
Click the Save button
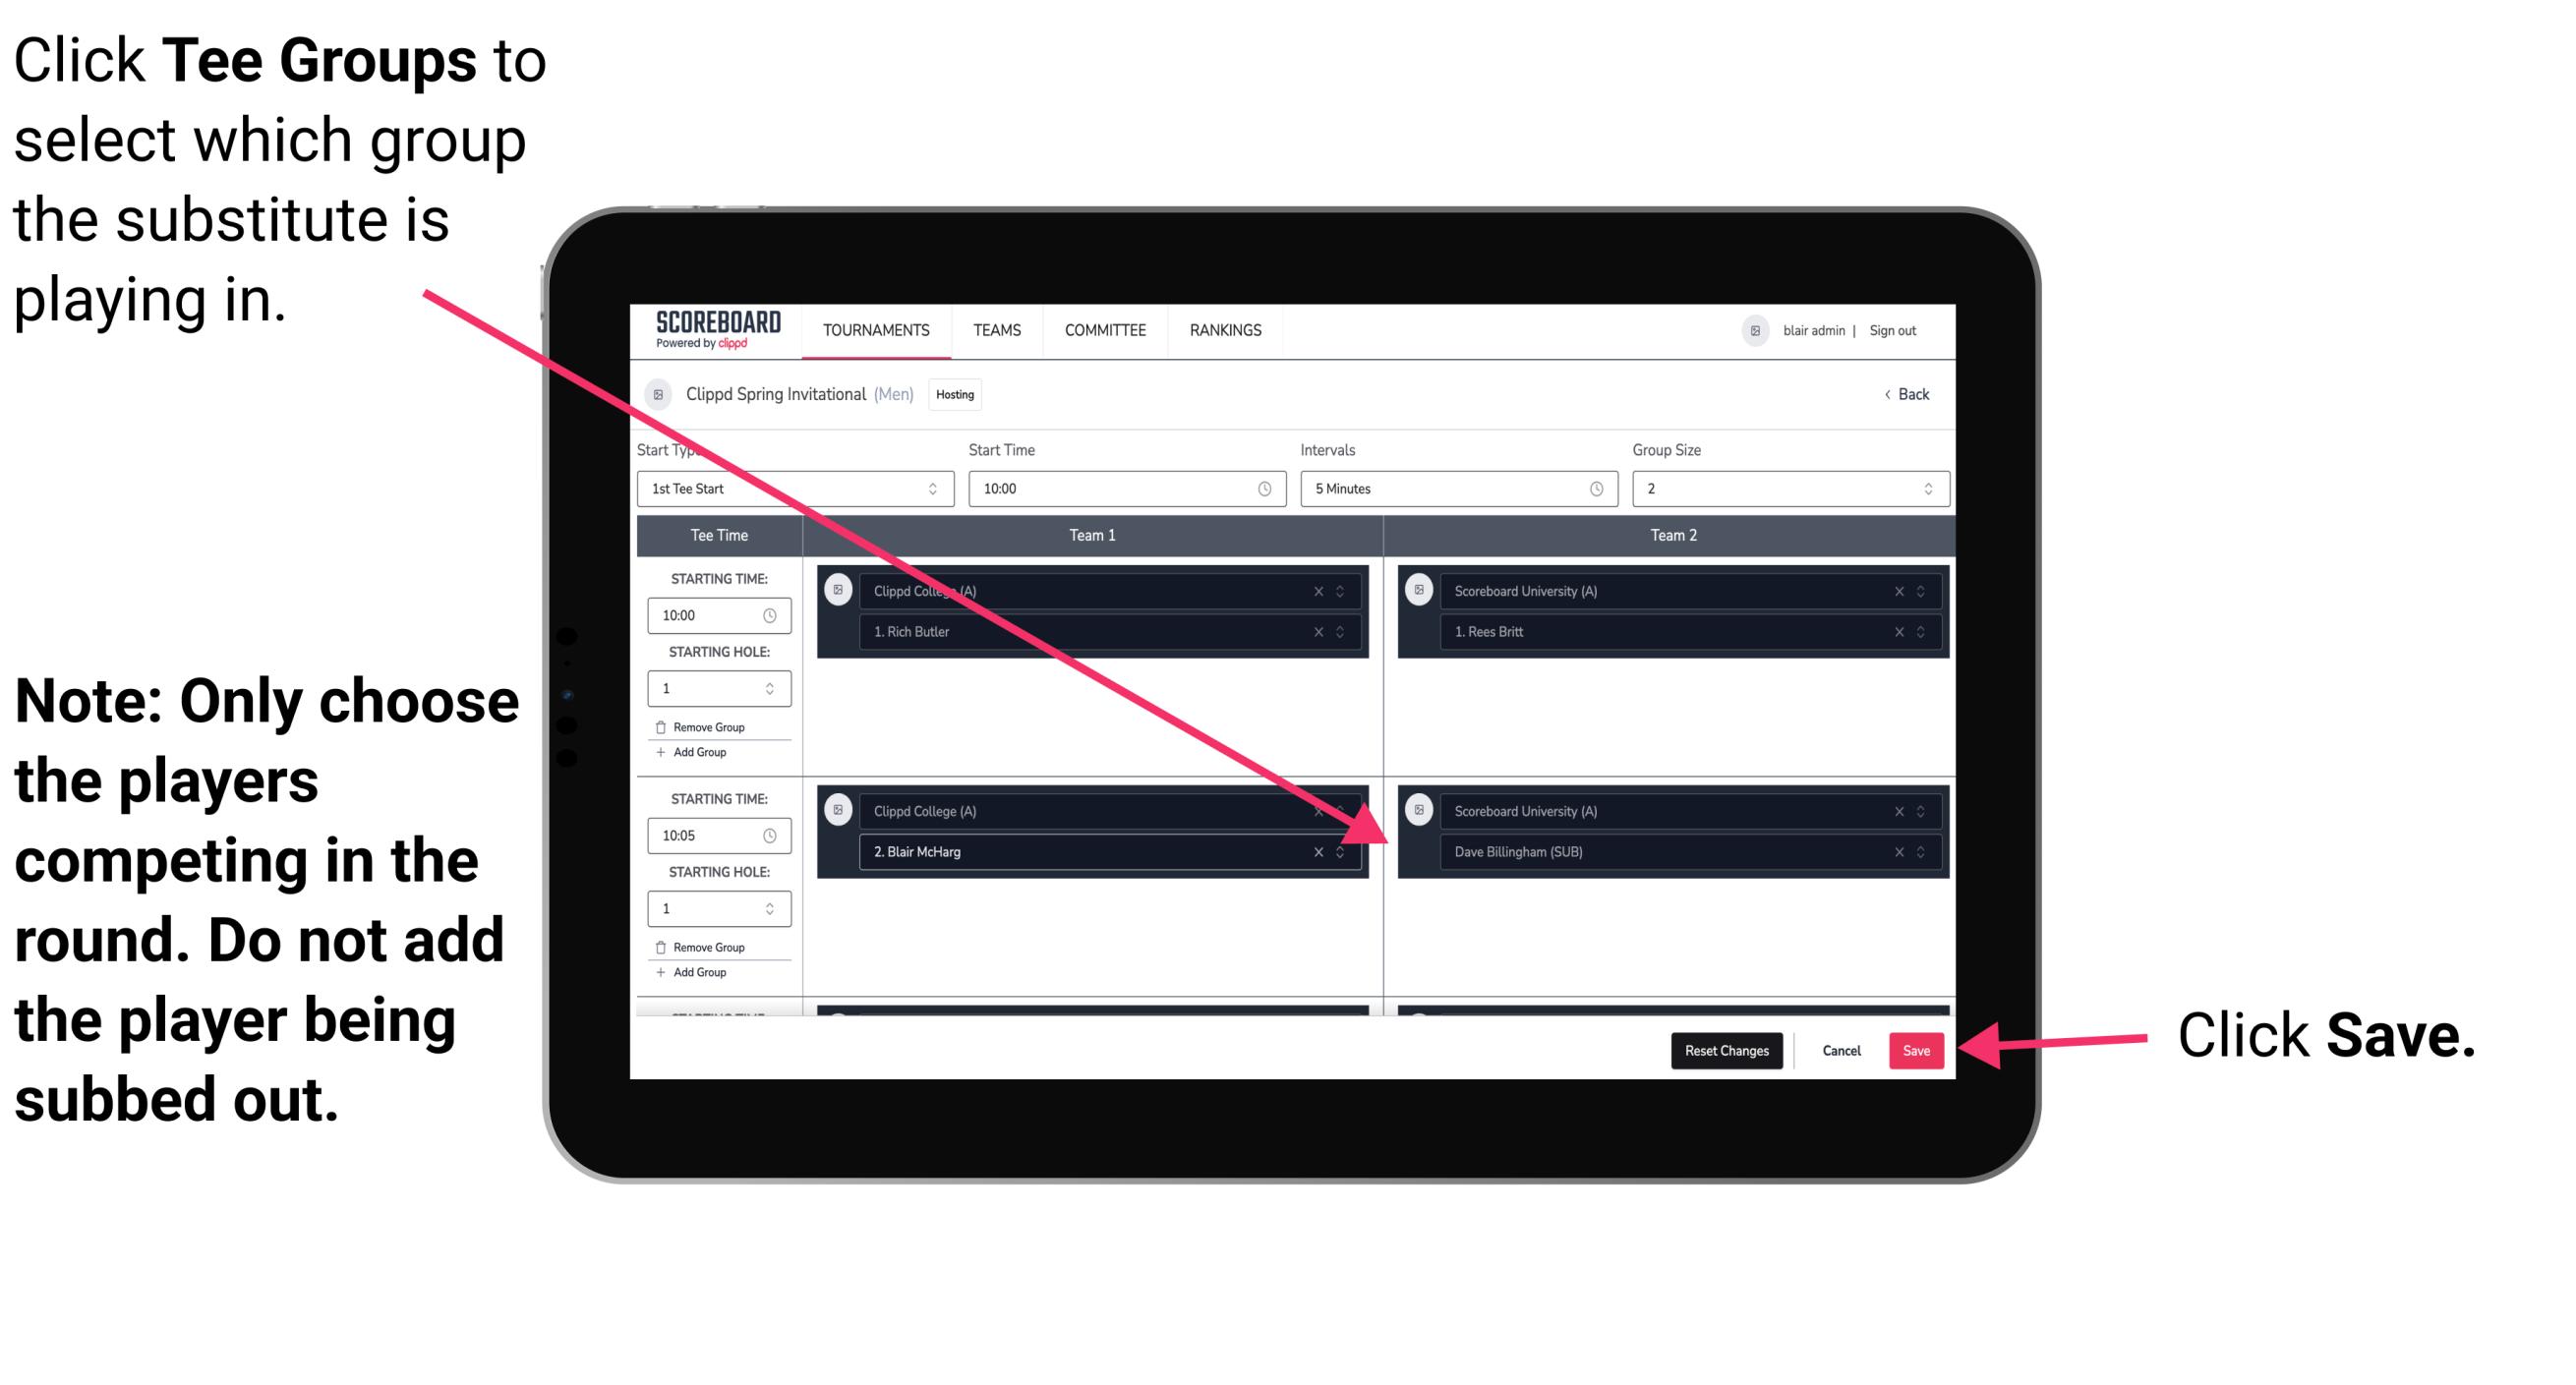[x=1916, y=1049]
